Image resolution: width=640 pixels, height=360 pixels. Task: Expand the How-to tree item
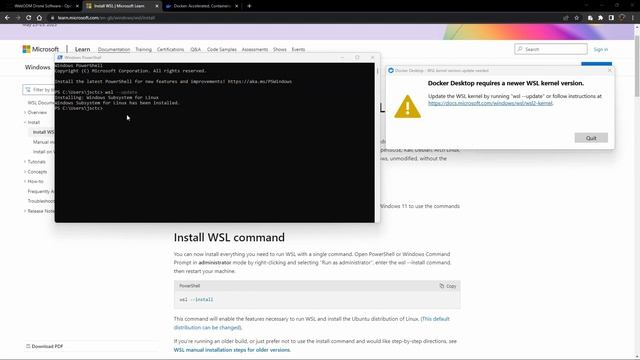click(x=35, y=181)
